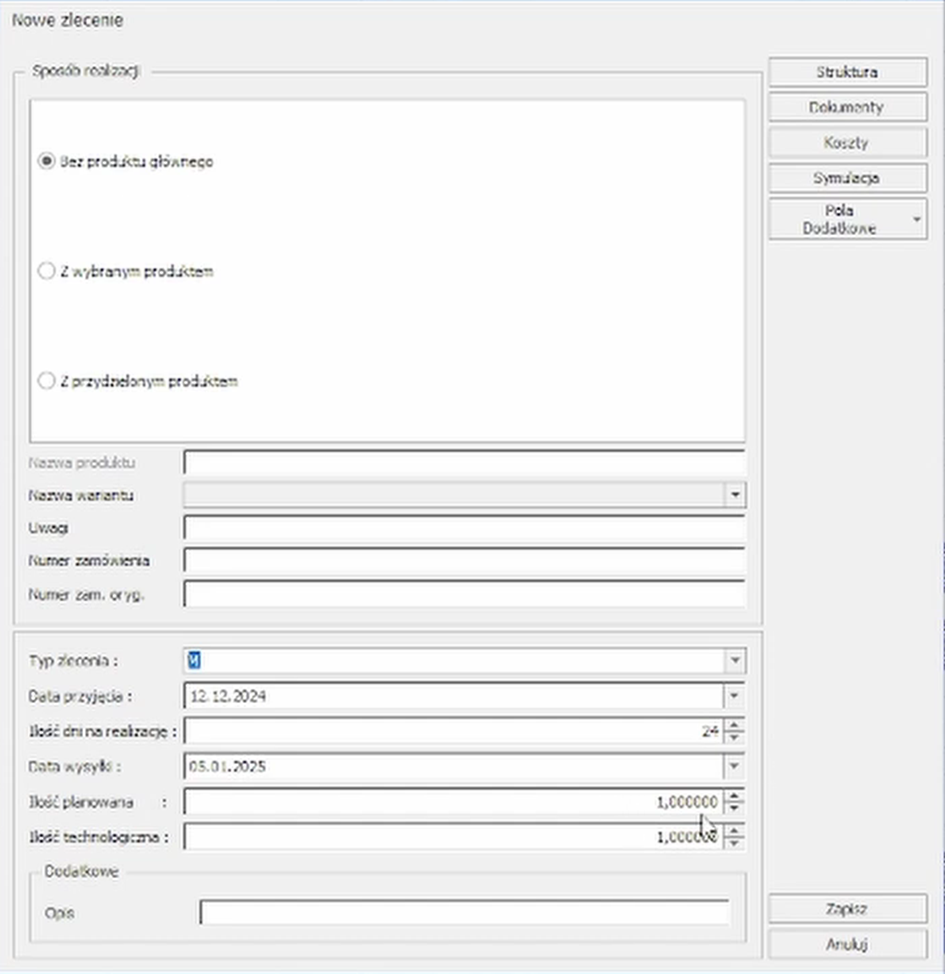Viewport: 945px width, 974px height.
Task: Select "Z wybranym produktem" radio option
Action: click(x=46, y=271)
